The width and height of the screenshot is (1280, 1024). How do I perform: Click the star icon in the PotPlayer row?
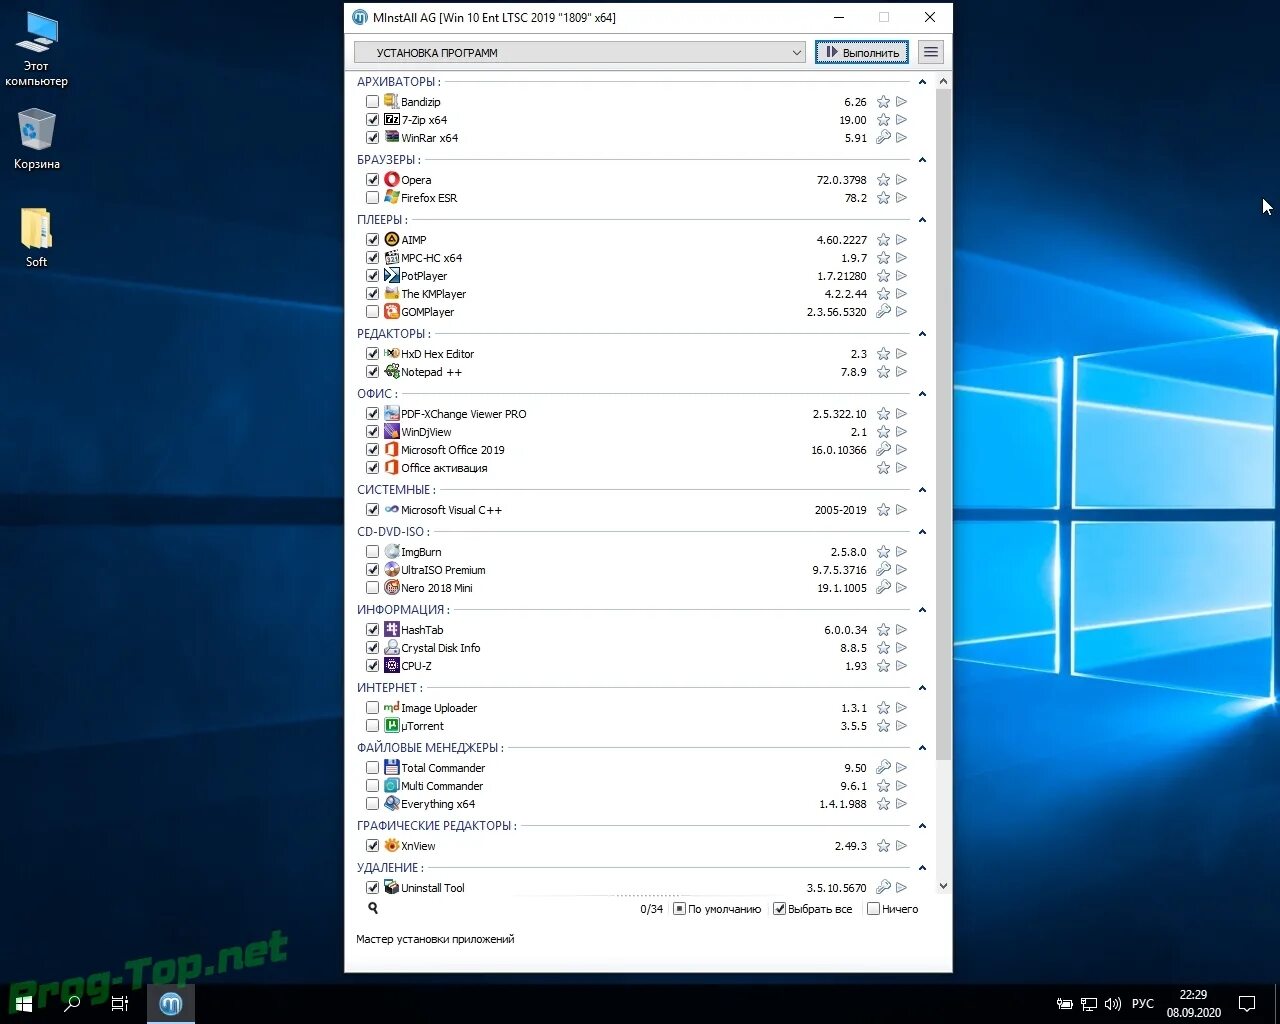(883, 276)
